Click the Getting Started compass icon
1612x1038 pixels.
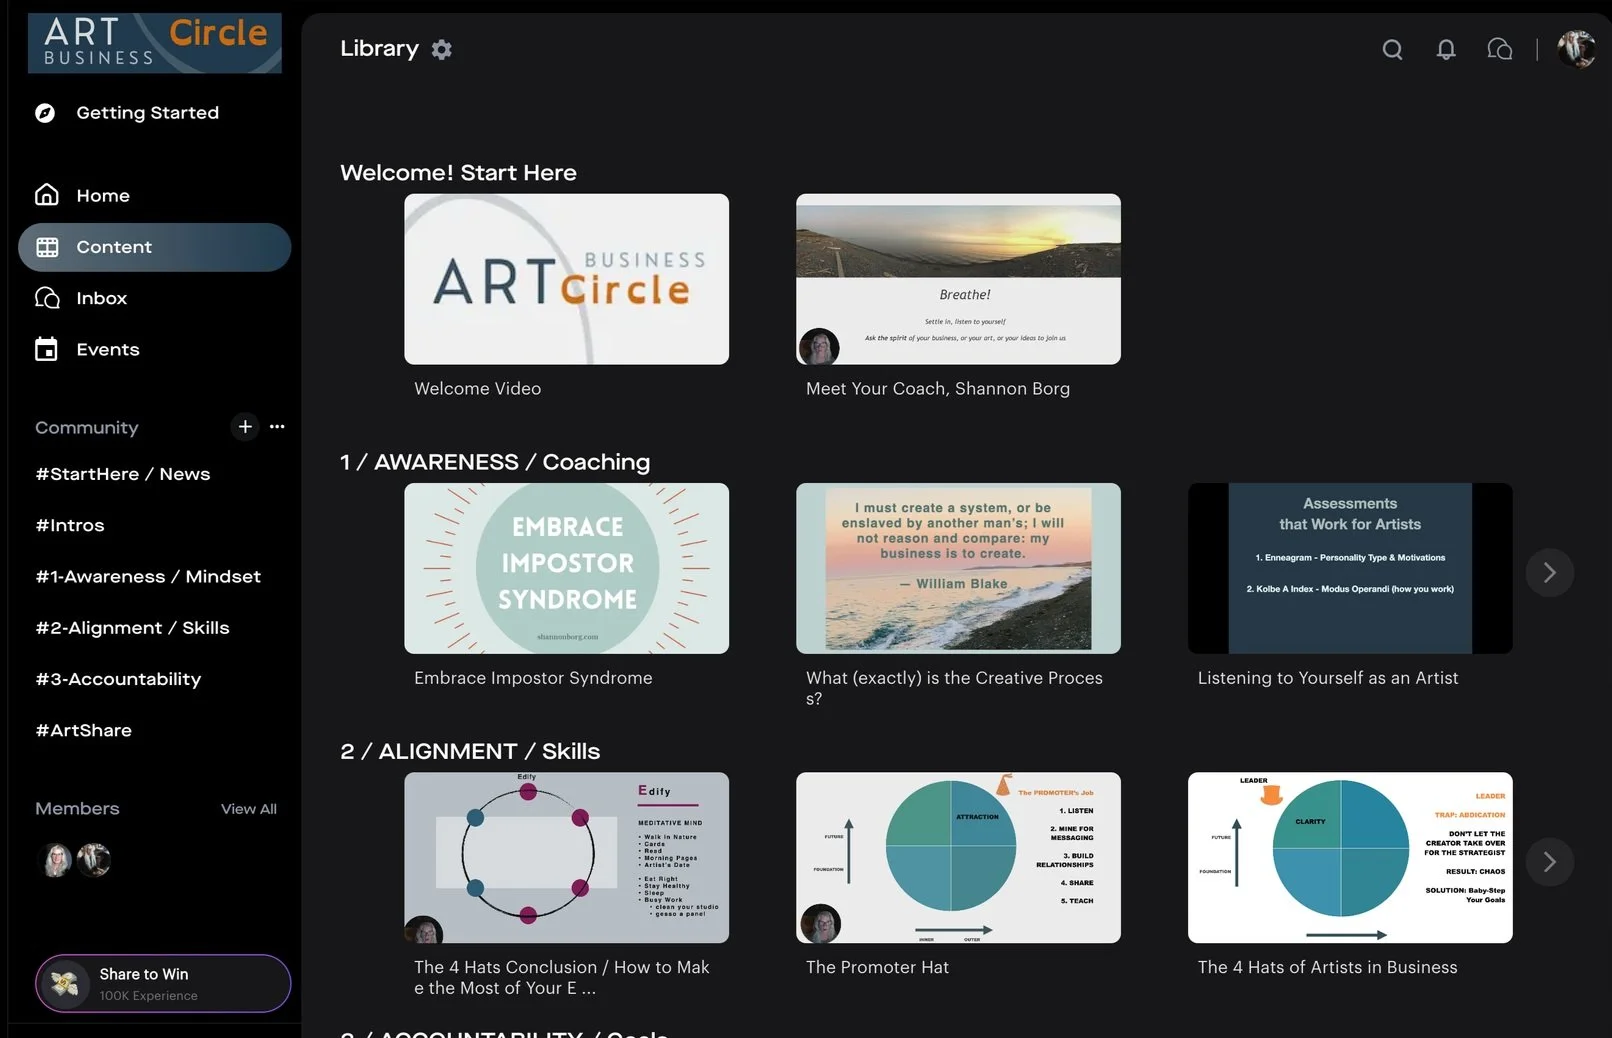(45, 113)
